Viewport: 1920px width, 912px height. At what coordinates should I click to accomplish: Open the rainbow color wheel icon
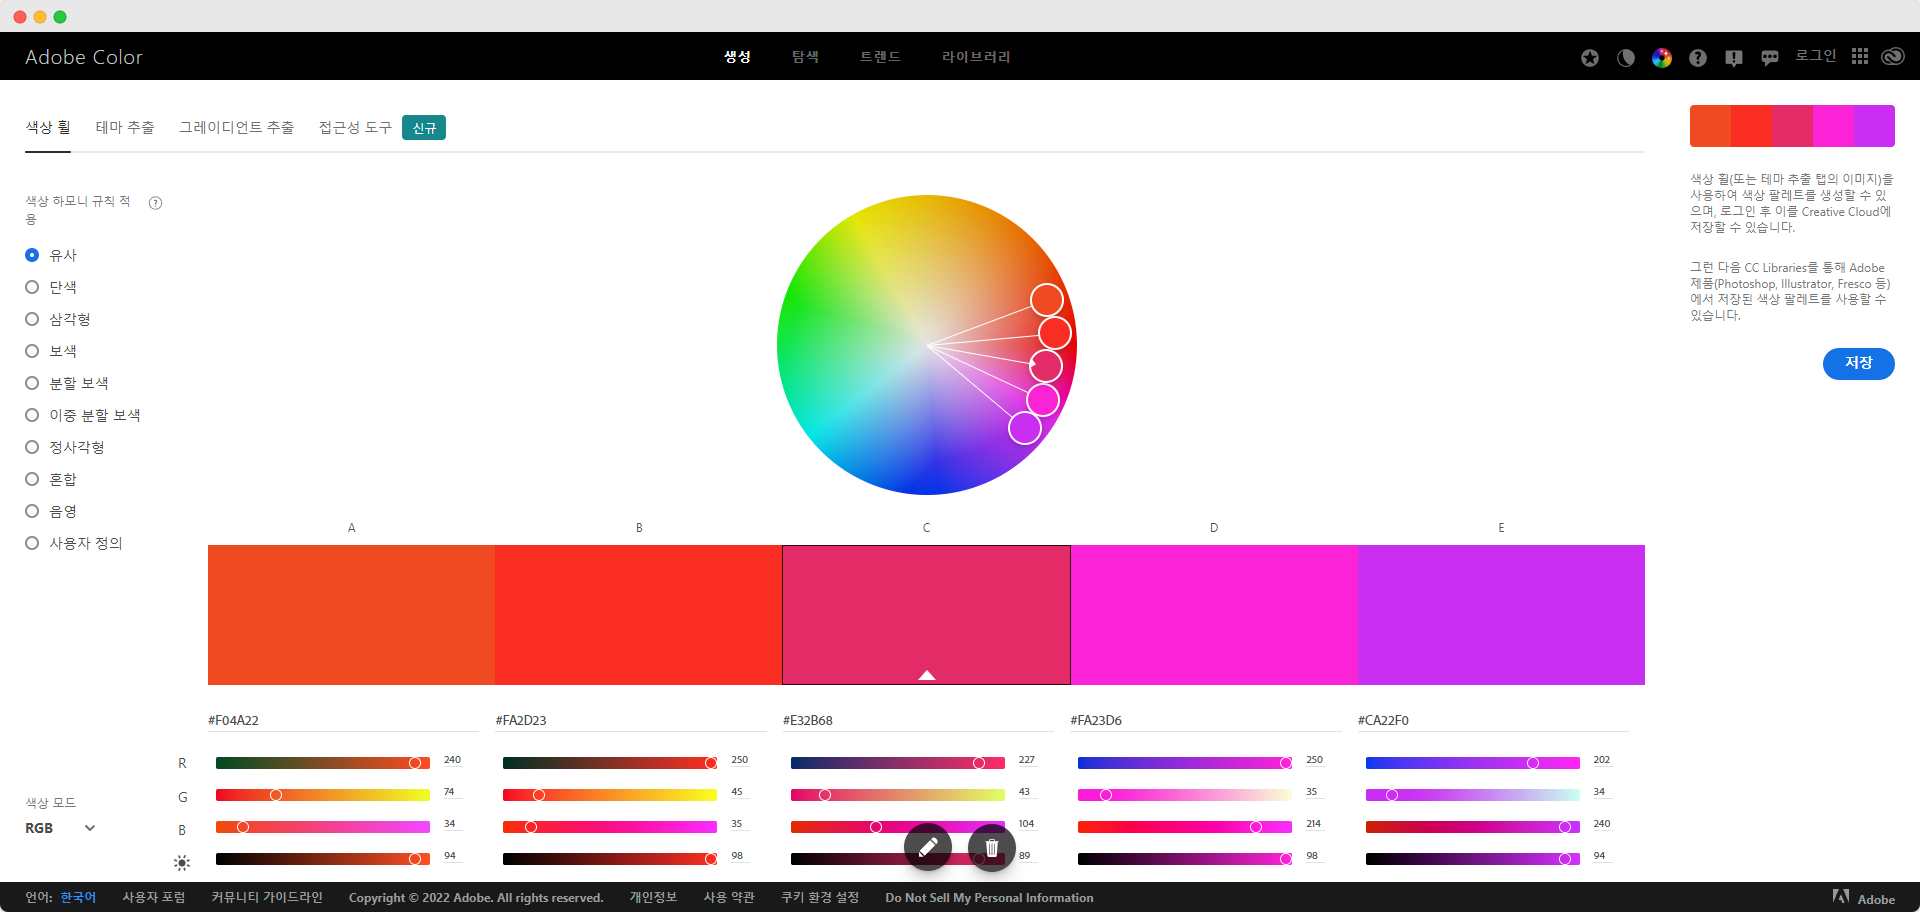(1662, 58)
